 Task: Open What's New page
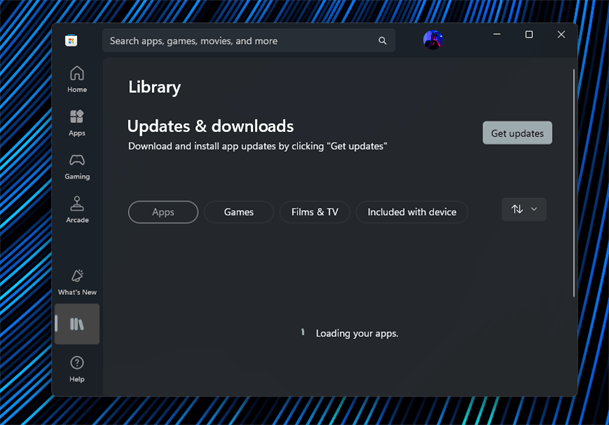click(77, 282)
